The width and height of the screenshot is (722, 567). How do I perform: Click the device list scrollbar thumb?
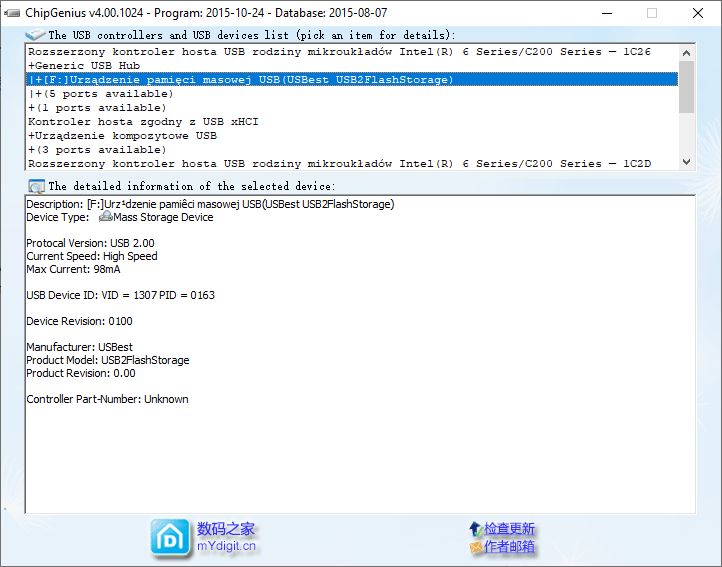(686, 87)
